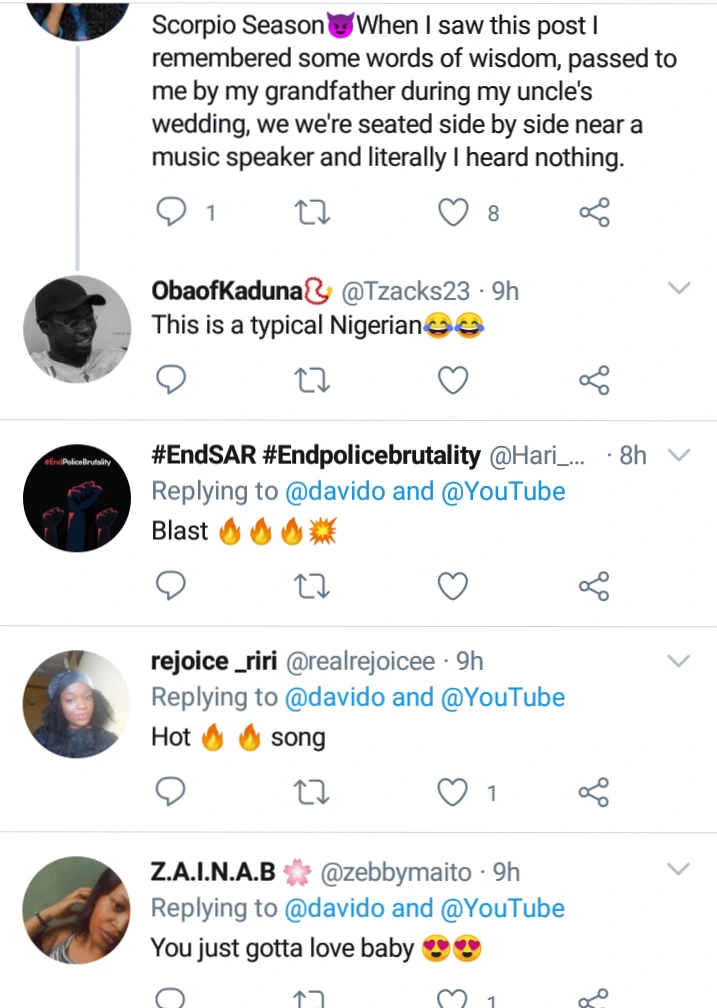Like rejoice_riri's 'Hot song' tweet
Viewport: 717px width, 1008px height.
(454, 793)
